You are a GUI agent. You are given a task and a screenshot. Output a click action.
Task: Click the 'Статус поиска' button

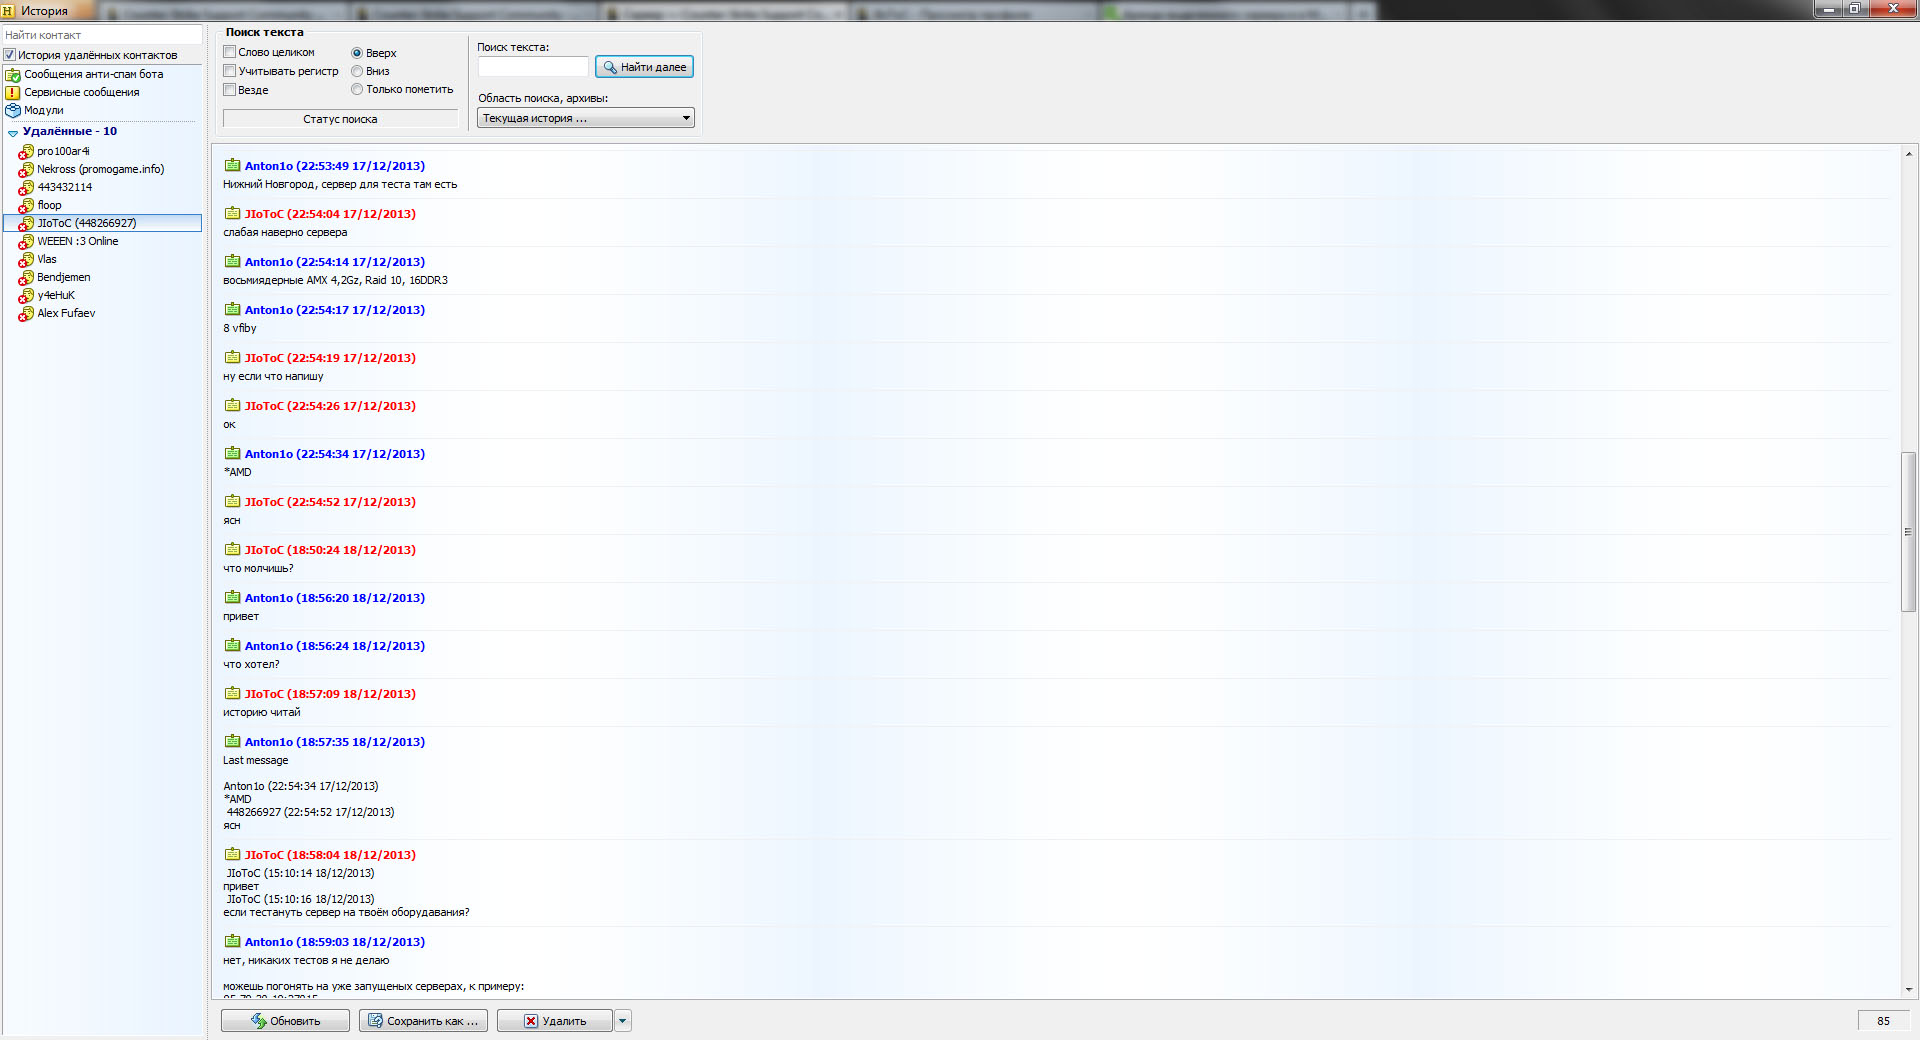click(340, 119)
